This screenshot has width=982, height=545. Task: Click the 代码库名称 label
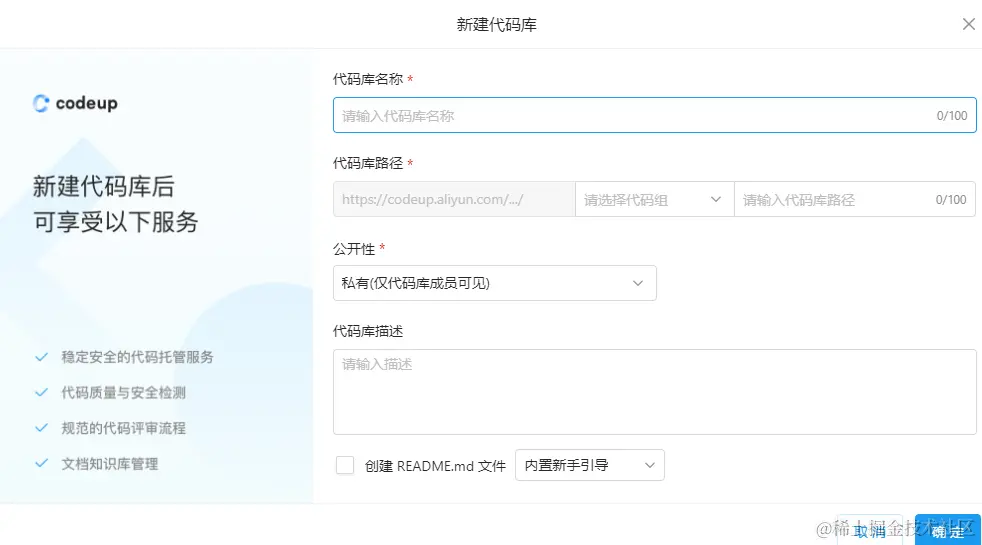point(368,79)
